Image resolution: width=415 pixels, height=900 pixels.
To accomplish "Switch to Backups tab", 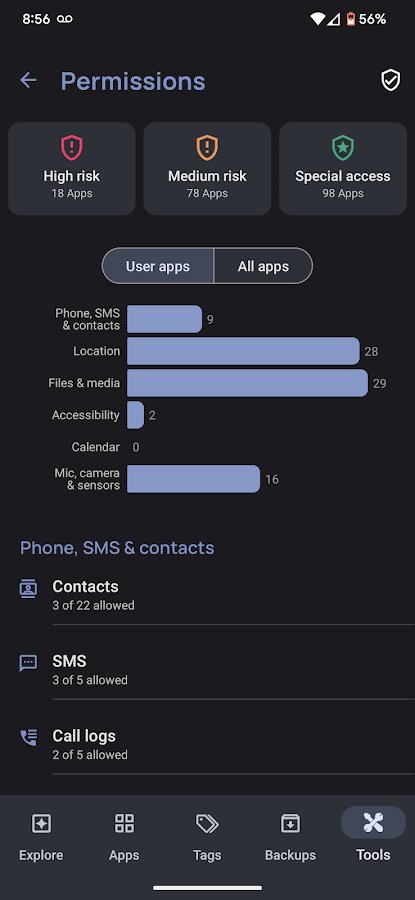I will point(290,836).
